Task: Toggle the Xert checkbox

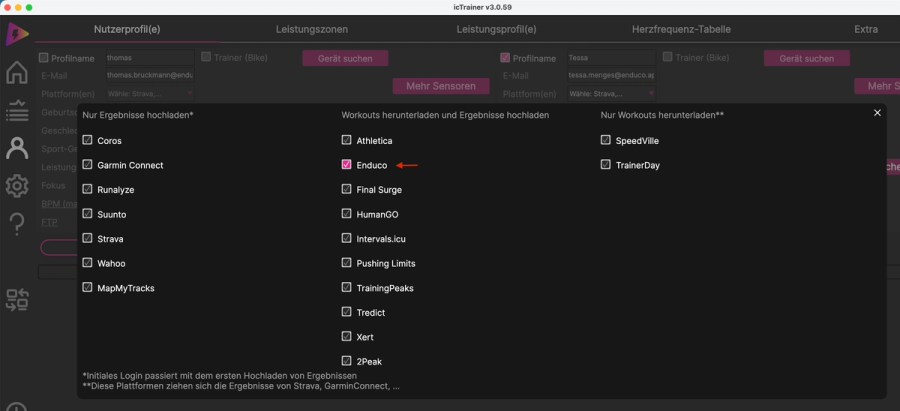Action: pyautogui.click(x=346, y=336)
